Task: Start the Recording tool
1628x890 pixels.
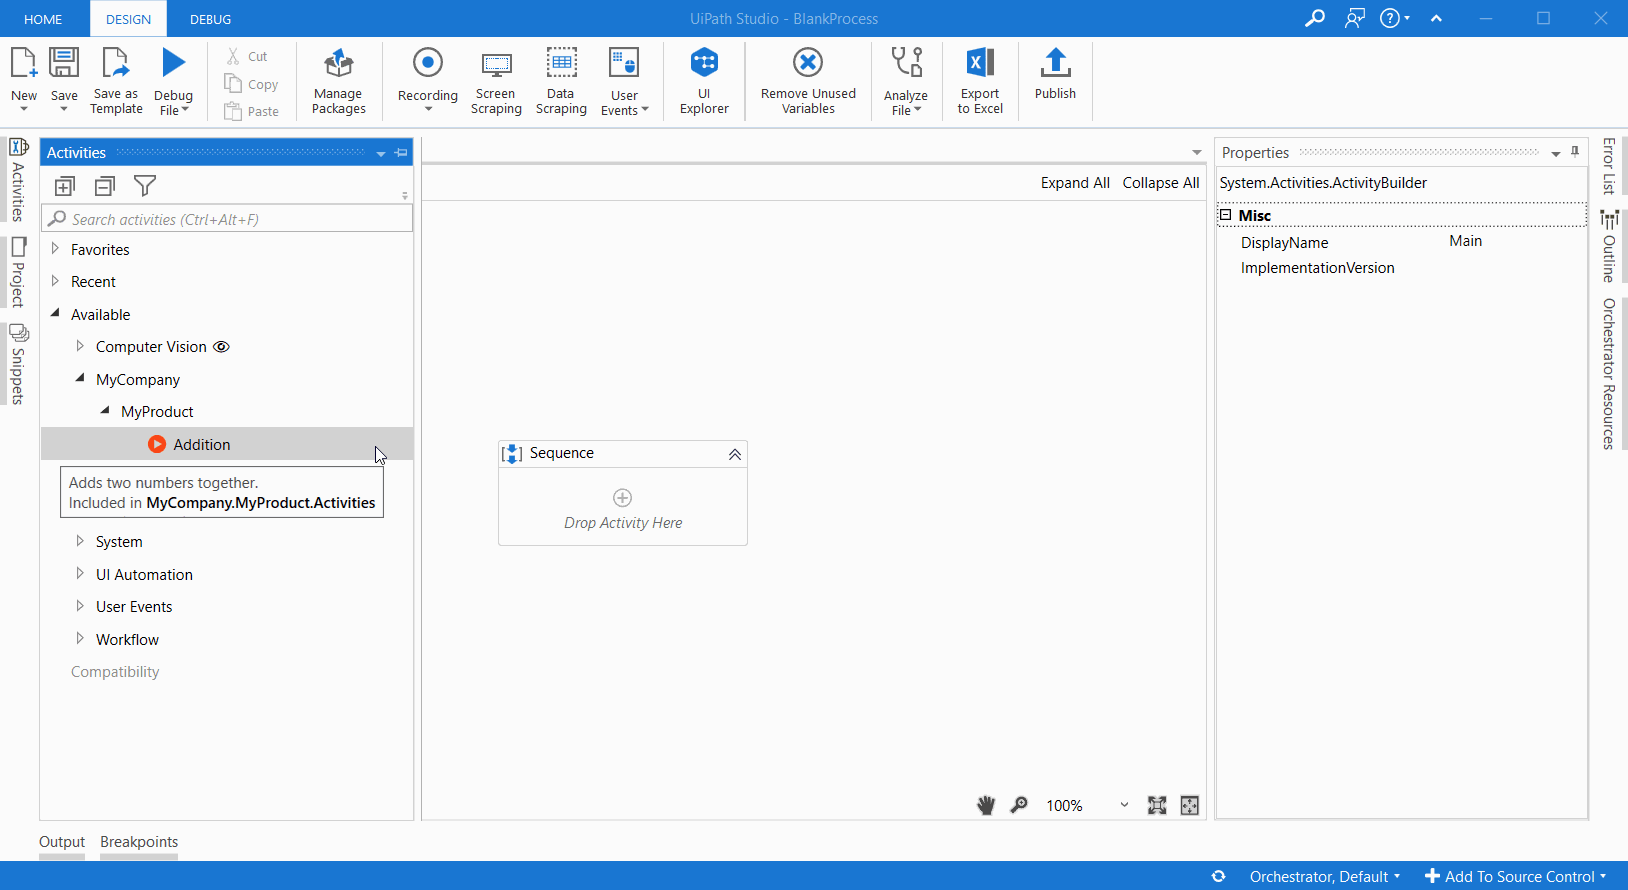Action: point(428,80)
